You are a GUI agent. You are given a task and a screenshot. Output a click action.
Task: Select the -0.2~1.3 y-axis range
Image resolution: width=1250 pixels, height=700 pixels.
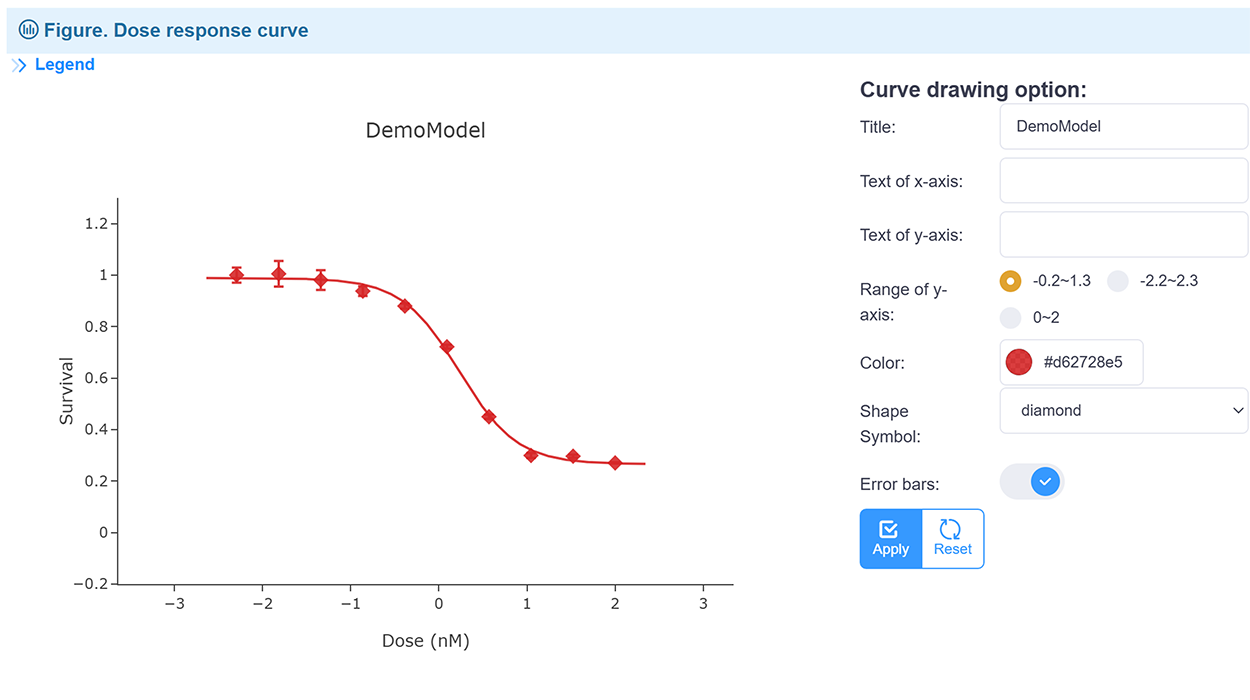[x=1011, y=281]
